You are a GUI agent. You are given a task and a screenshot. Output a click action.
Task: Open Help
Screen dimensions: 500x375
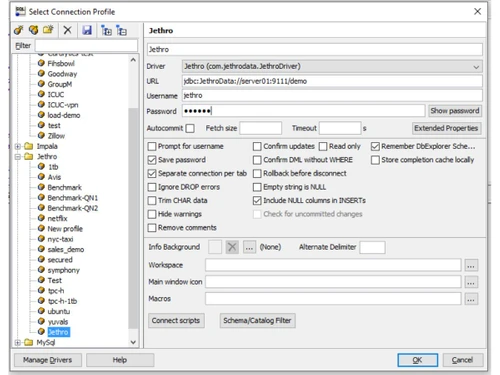coord(120,360)
